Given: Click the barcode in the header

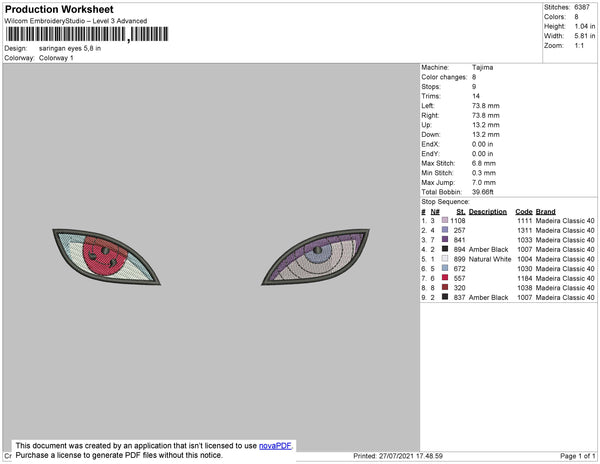Looking at the screenshot, I should [87, 34].
